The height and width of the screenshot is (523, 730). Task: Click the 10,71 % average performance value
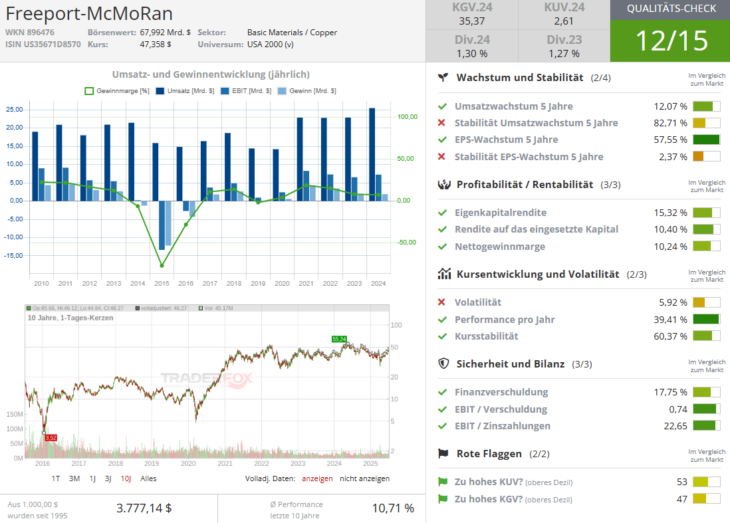coord(393,508)
